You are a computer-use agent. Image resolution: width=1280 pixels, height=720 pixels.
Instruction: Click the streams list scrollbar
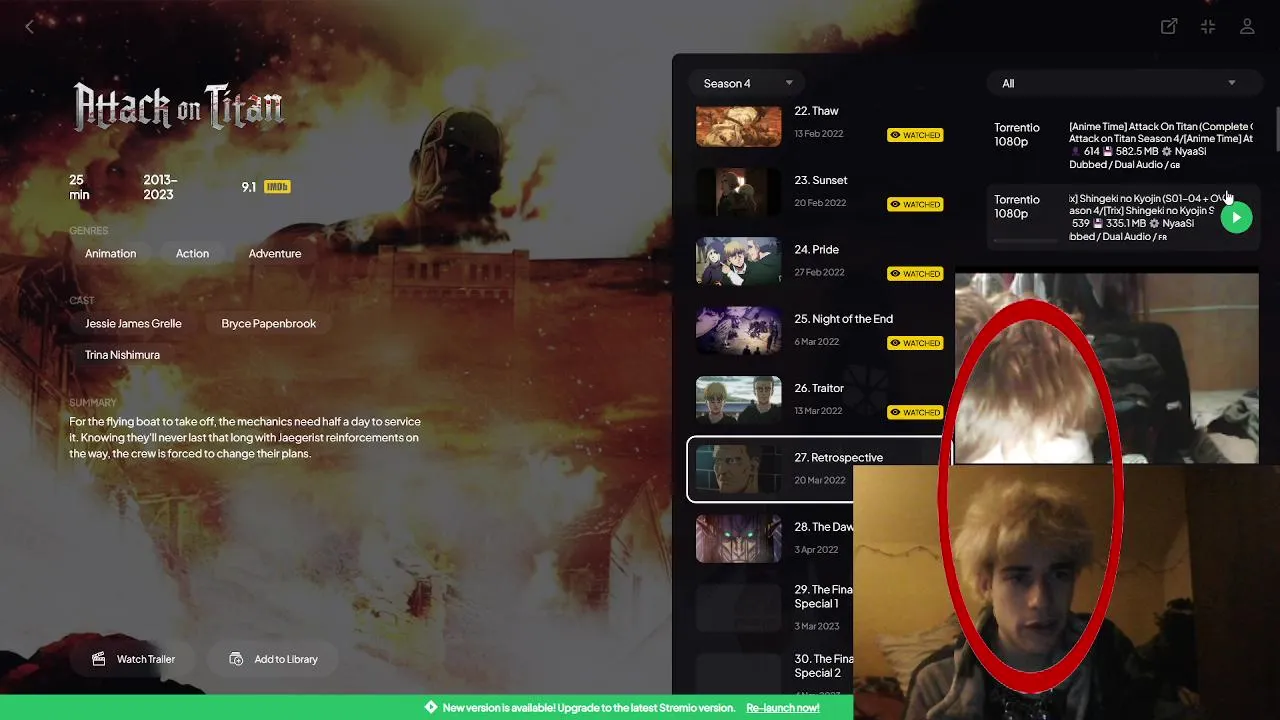pyautogui.click(x=1277, y=130)
